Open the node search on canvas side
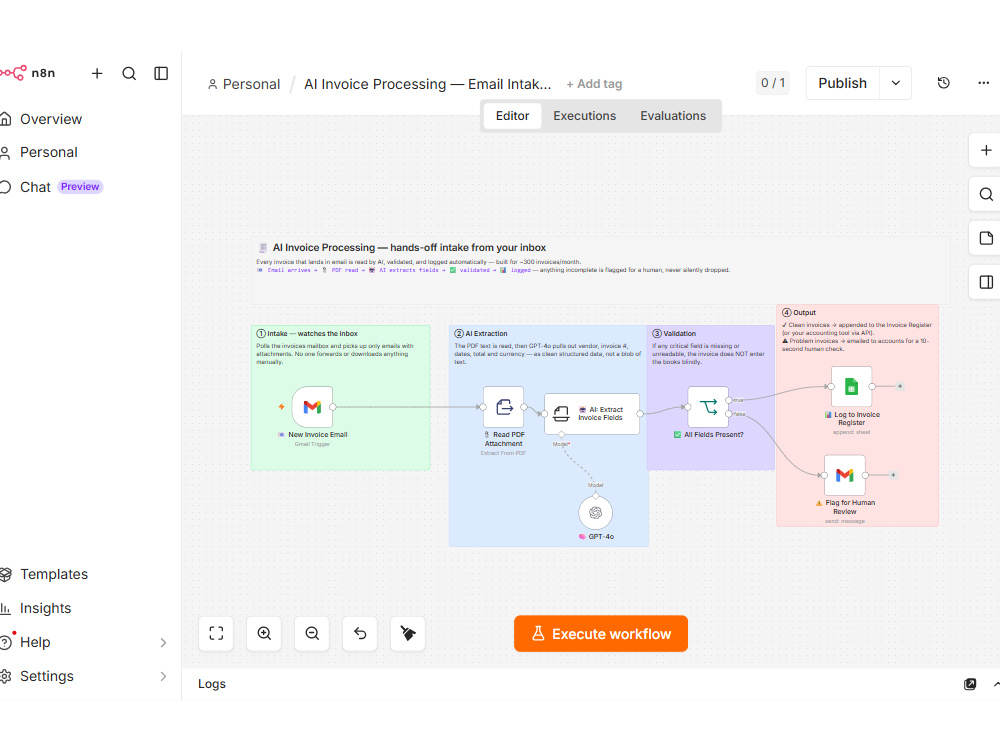Screen dimensions: 1000x750 (x=985, y=195)
